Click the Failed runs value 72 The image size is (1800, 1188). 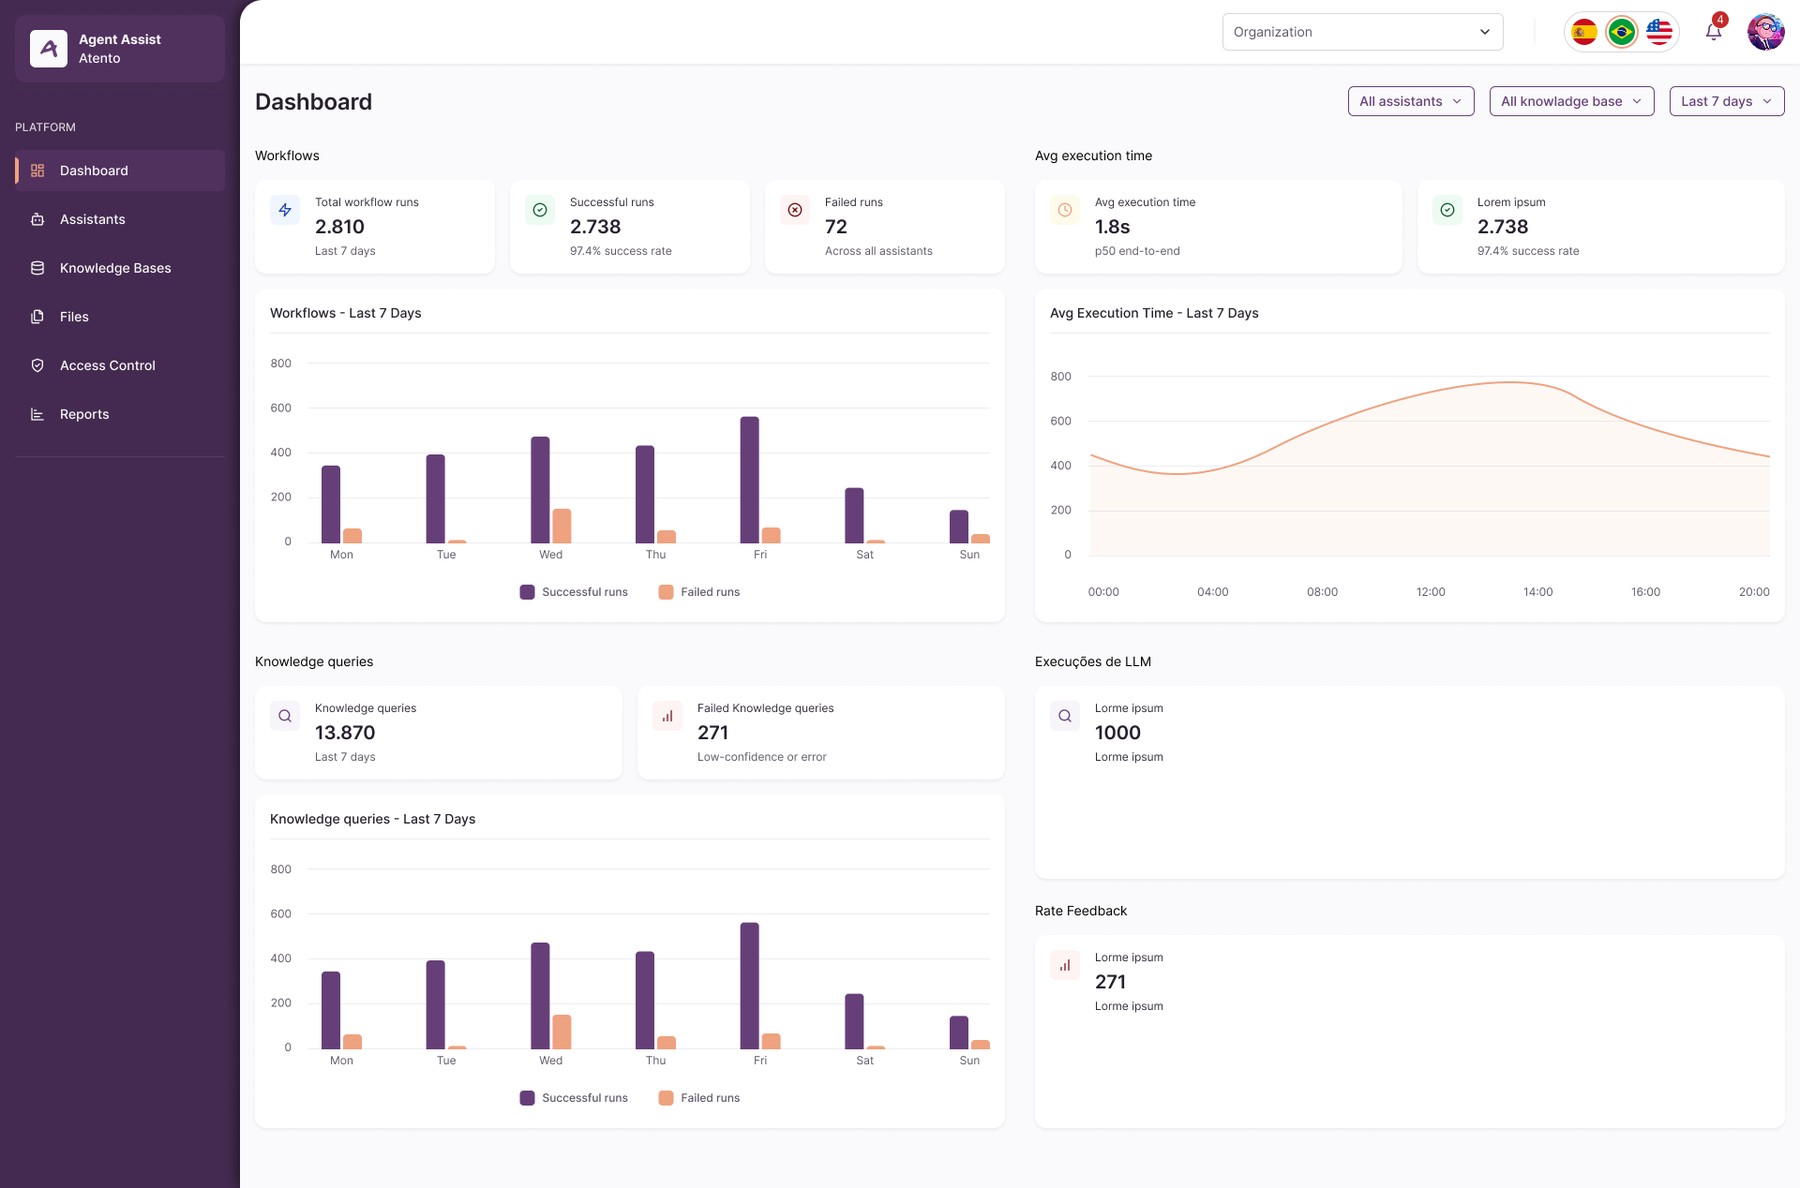coord(836,227)
